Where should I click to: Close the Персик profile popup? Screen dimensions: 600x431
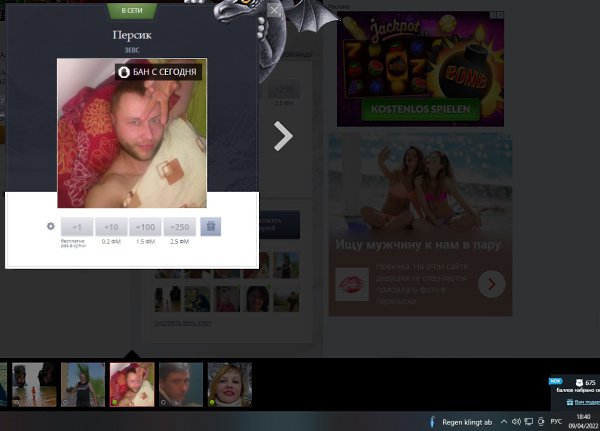[x=274, y=11]
